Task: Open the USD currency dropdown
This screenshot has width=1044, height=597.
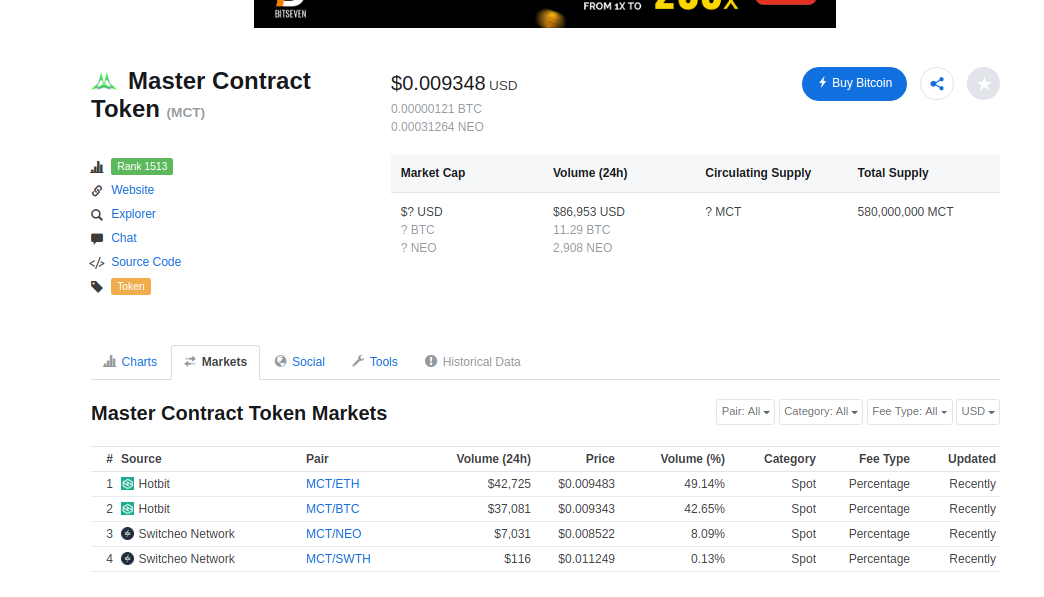Action: pos(977,411)
